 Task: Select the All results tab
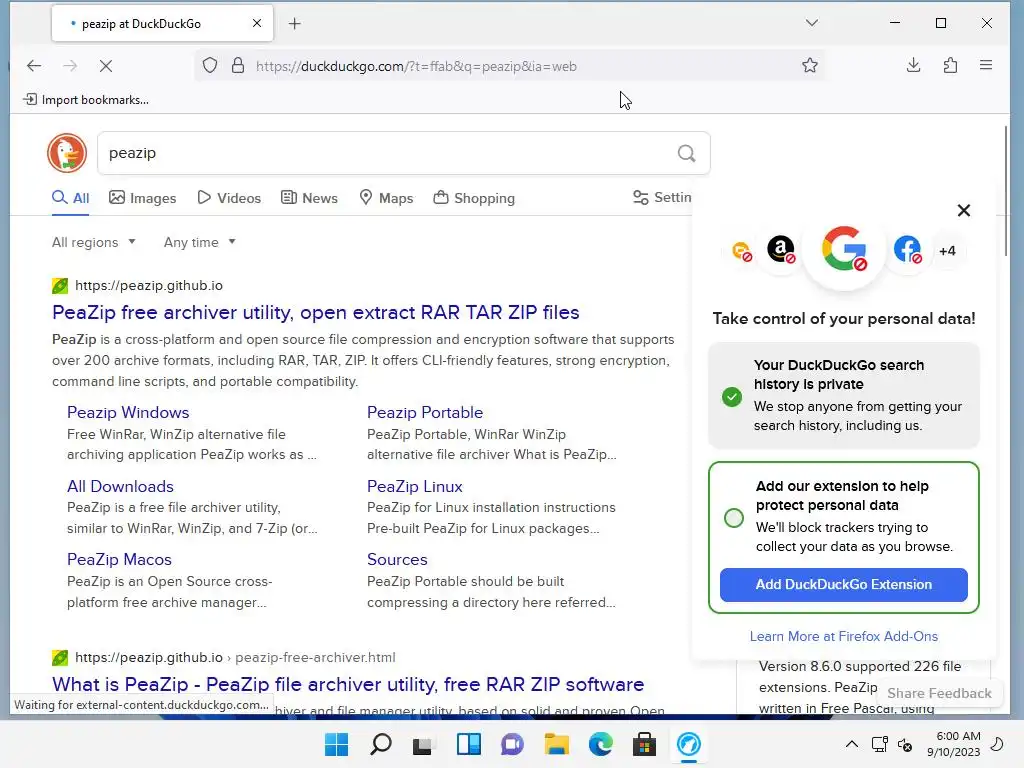(x=71, y=198)
